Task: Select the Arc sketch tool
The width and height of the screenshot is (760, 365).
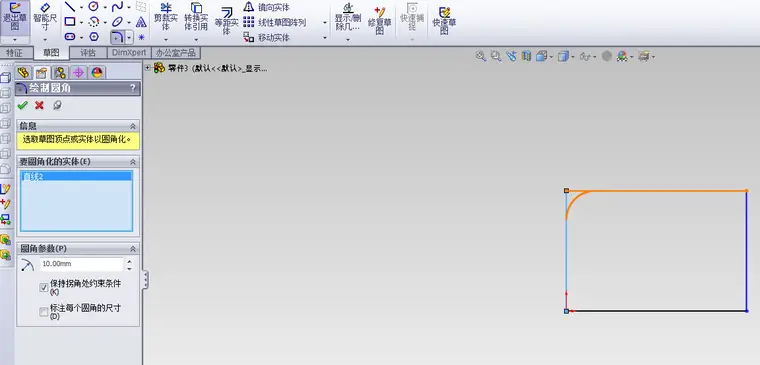Action: pos(94,22)
